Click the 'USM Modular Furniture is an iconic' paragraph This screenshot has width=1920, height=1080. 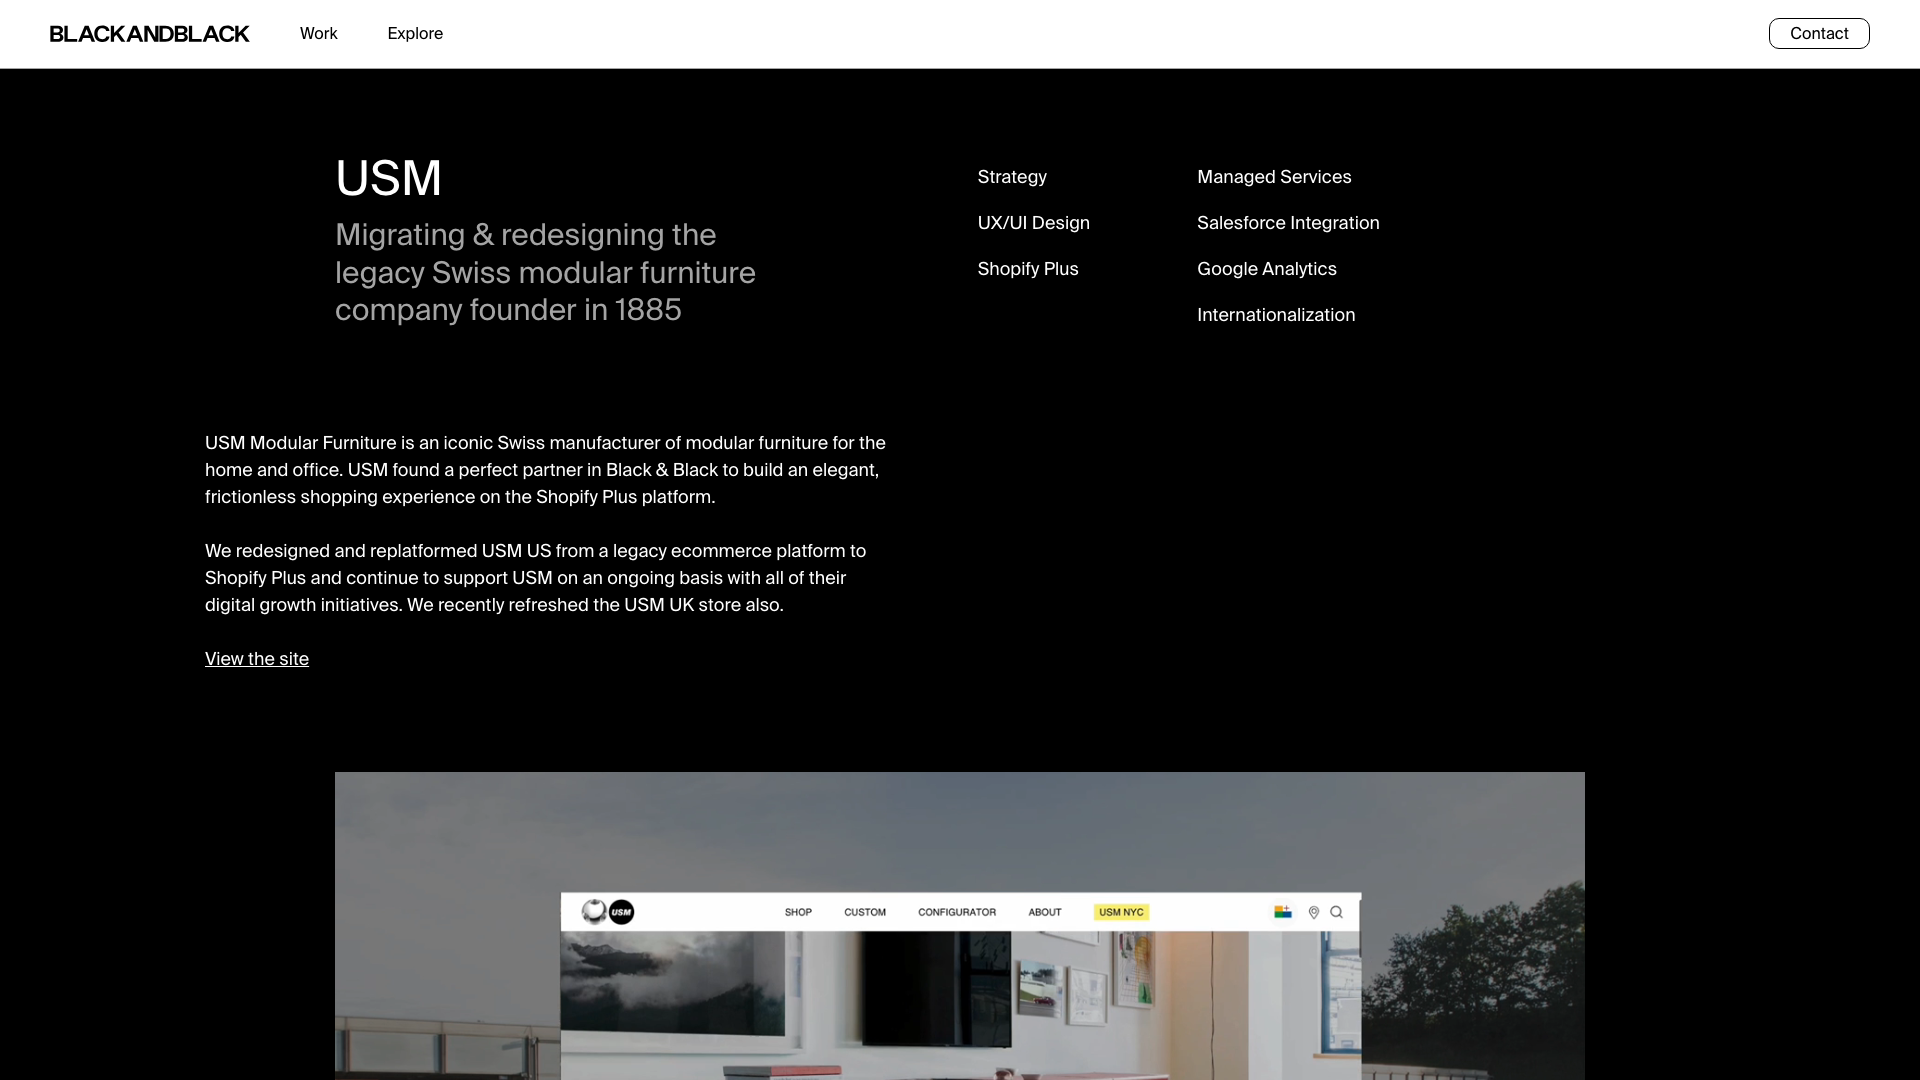pyautogui.click(x=545, y=470)
